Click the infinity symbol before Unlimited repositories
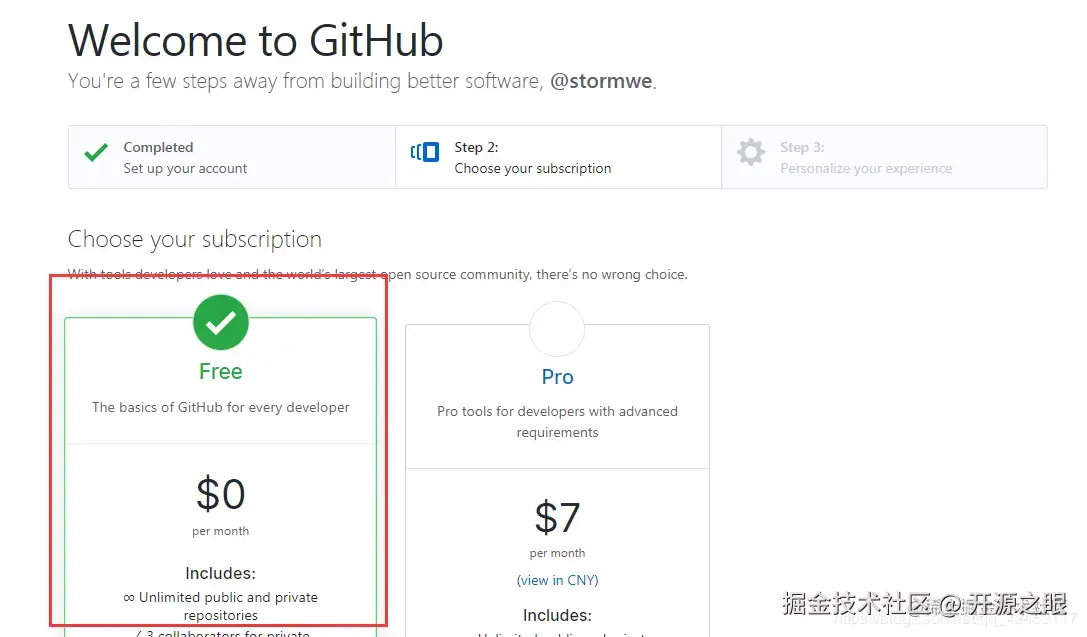The image size is (1087, 637). [129, 597]
